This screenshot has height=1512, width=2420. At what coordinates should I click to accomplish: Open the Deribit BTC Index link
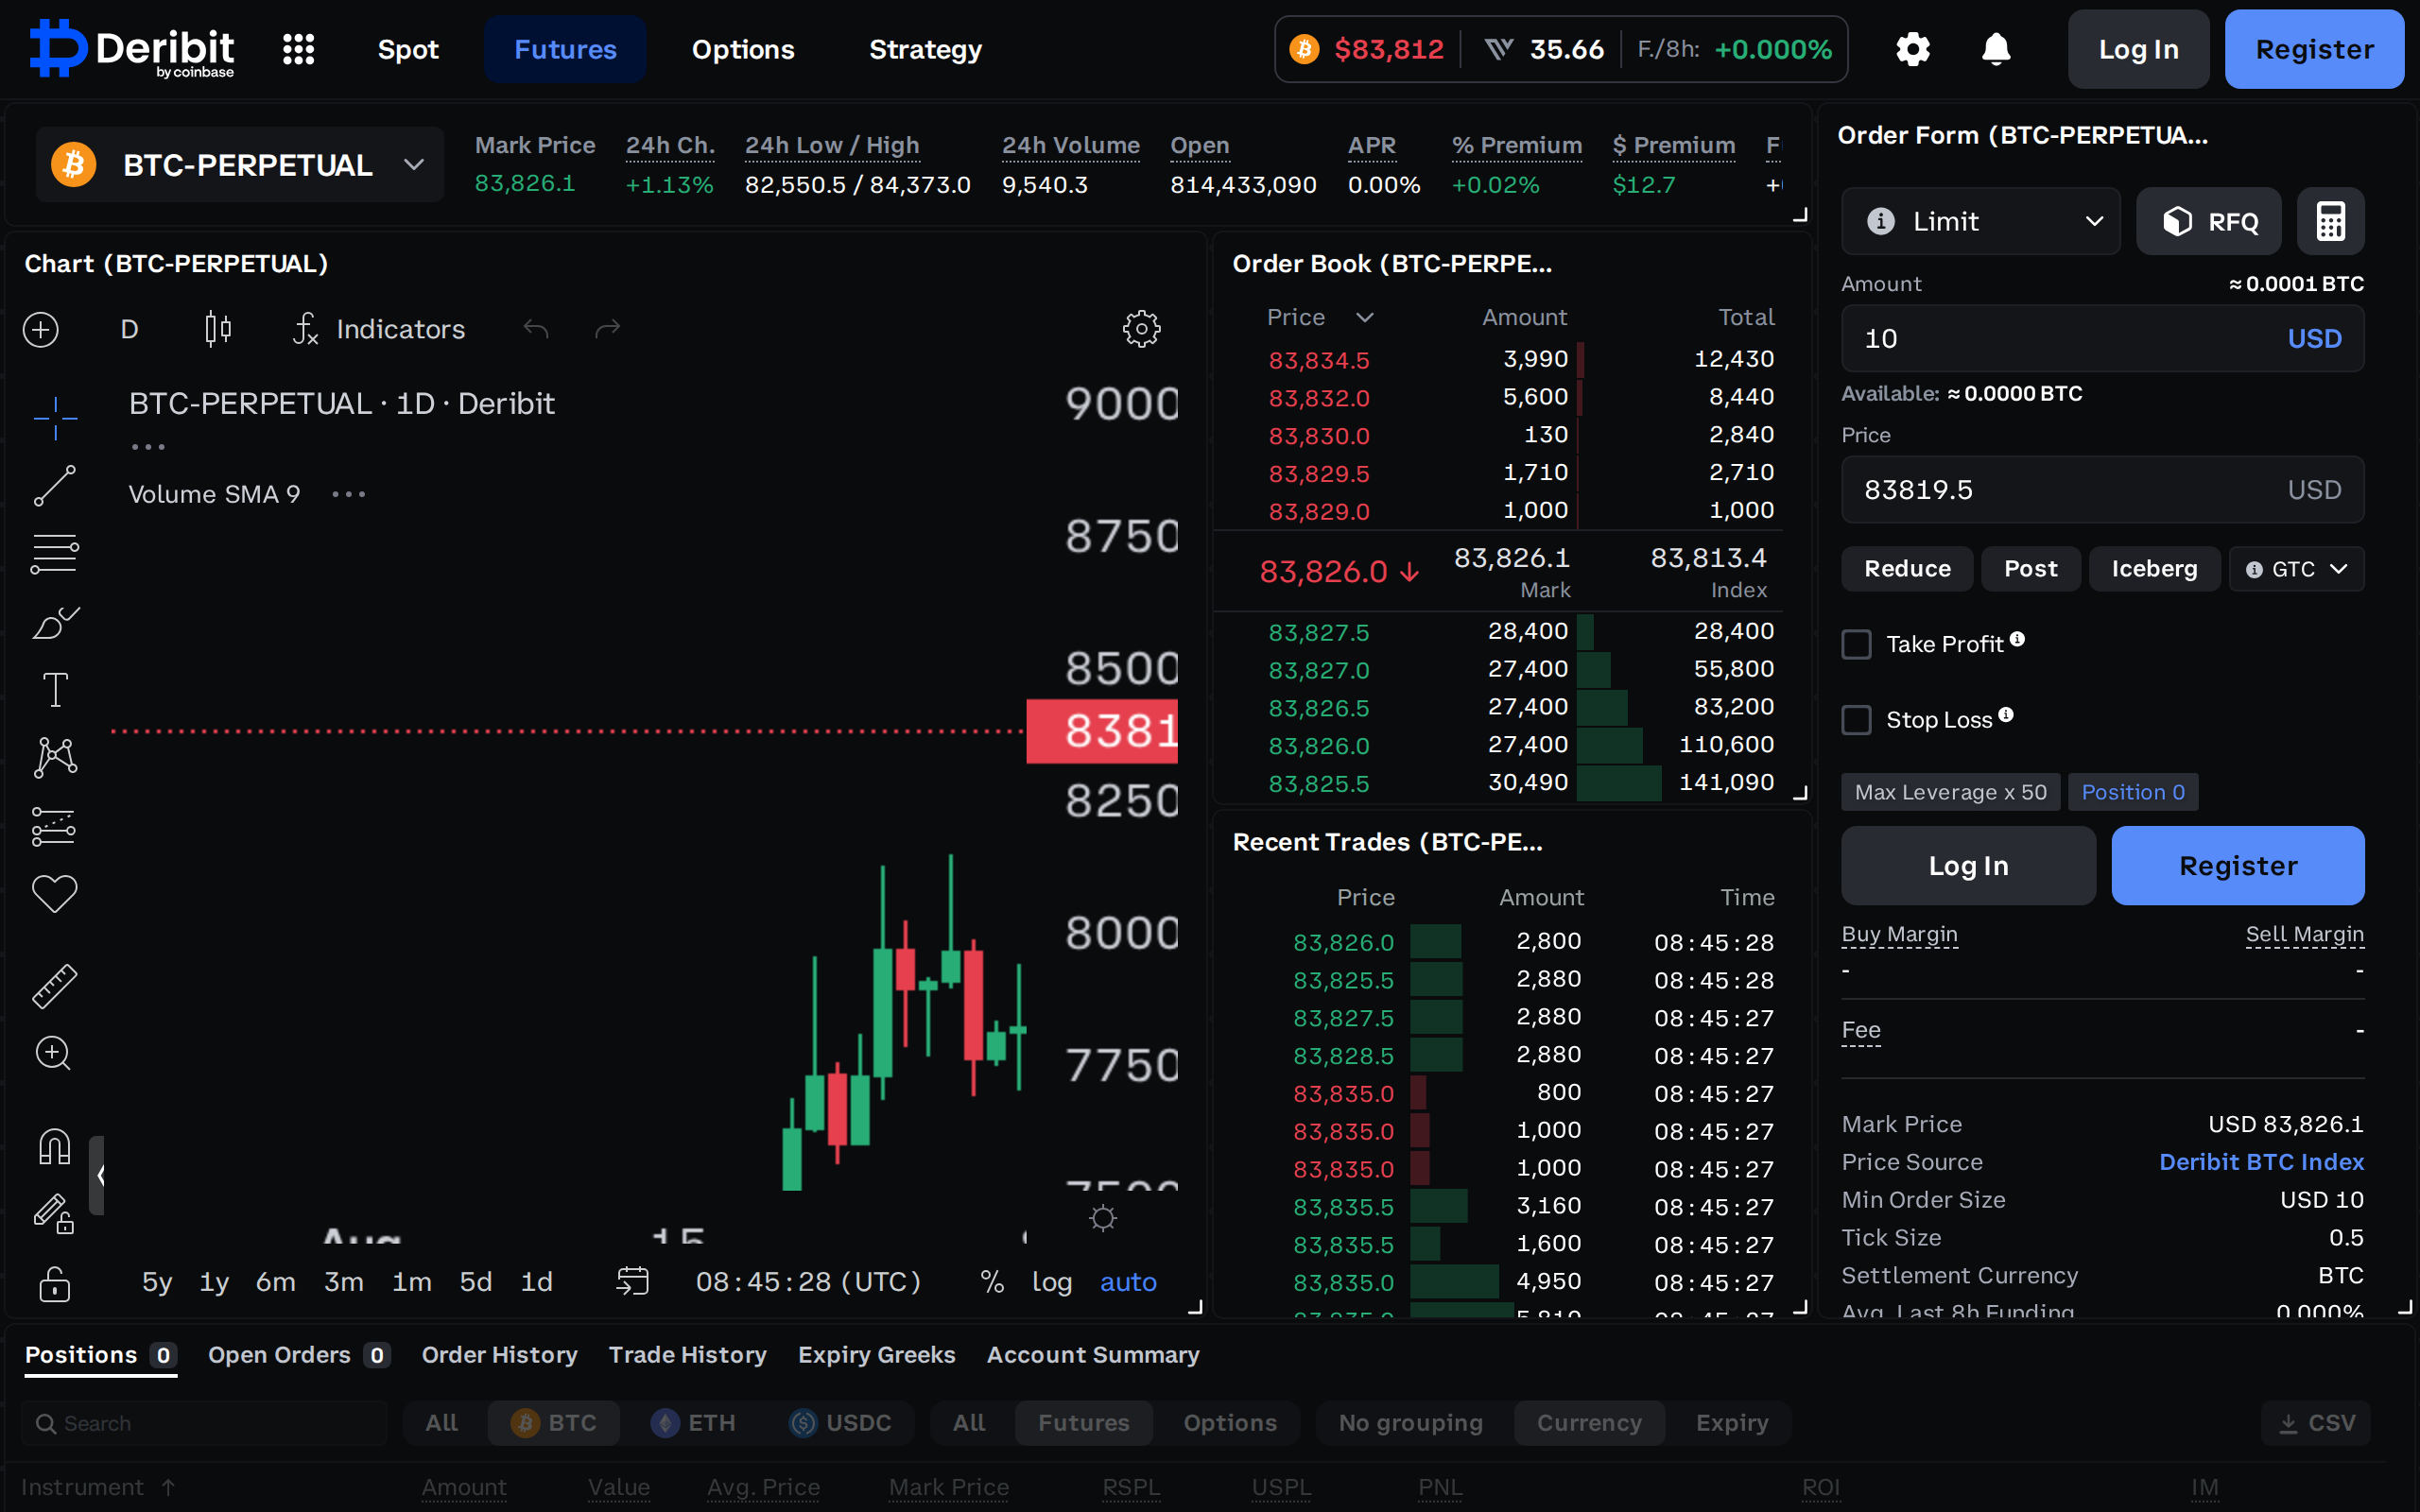point(2261,1162)
